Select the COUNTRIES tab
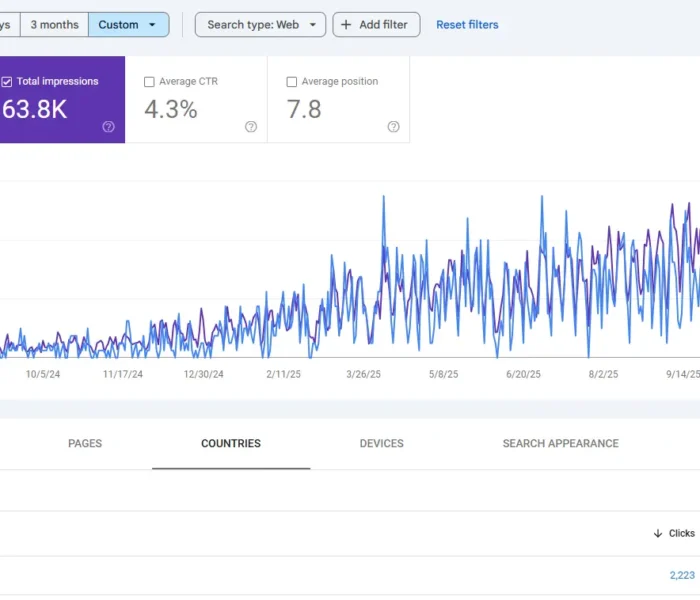This screenshot has height=600, width=700. 231,444
